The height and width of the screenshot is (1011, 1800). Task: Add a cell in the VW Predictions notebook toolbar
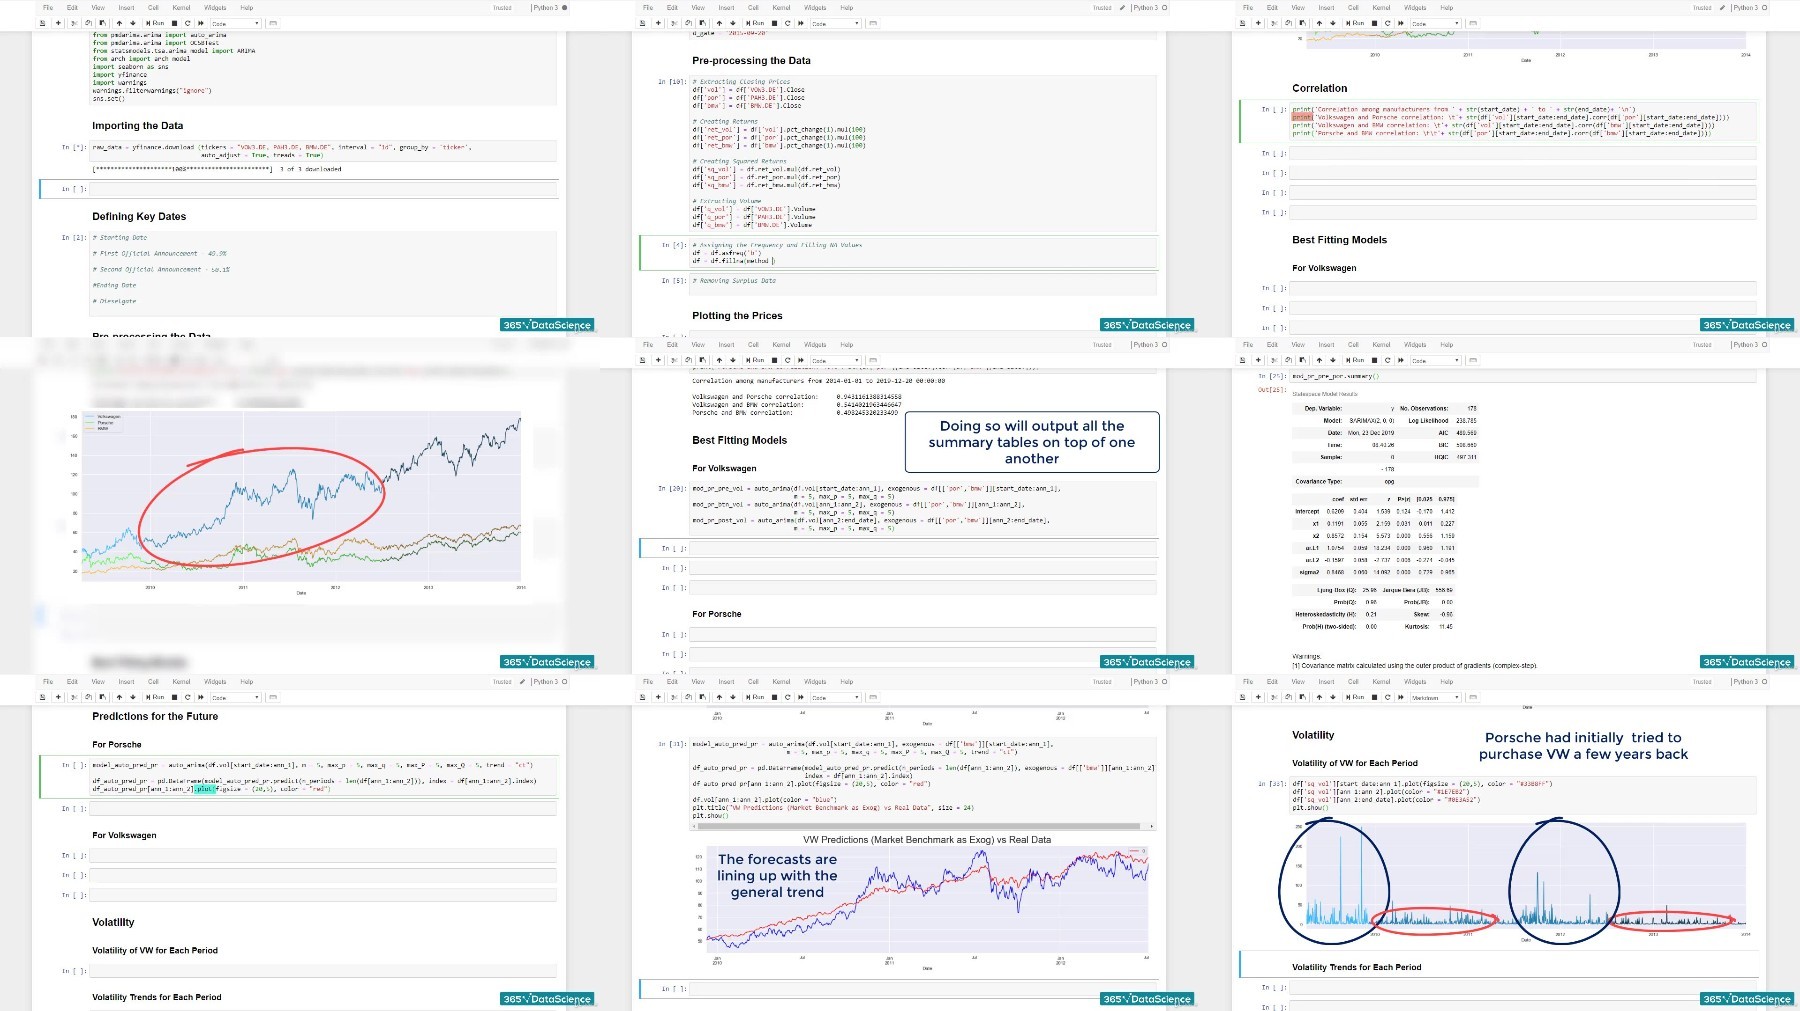coord(658,697)
